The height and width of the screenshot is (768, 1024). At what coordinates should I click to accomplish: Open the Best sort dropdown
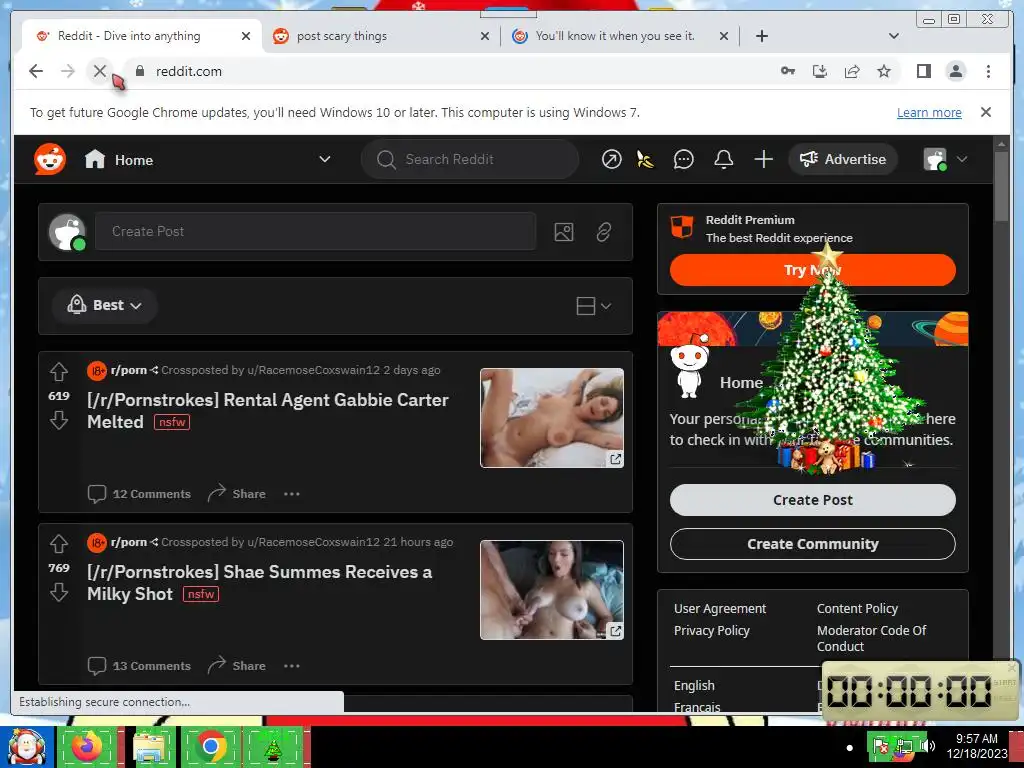pyautogui.click(x=104, y=306)
